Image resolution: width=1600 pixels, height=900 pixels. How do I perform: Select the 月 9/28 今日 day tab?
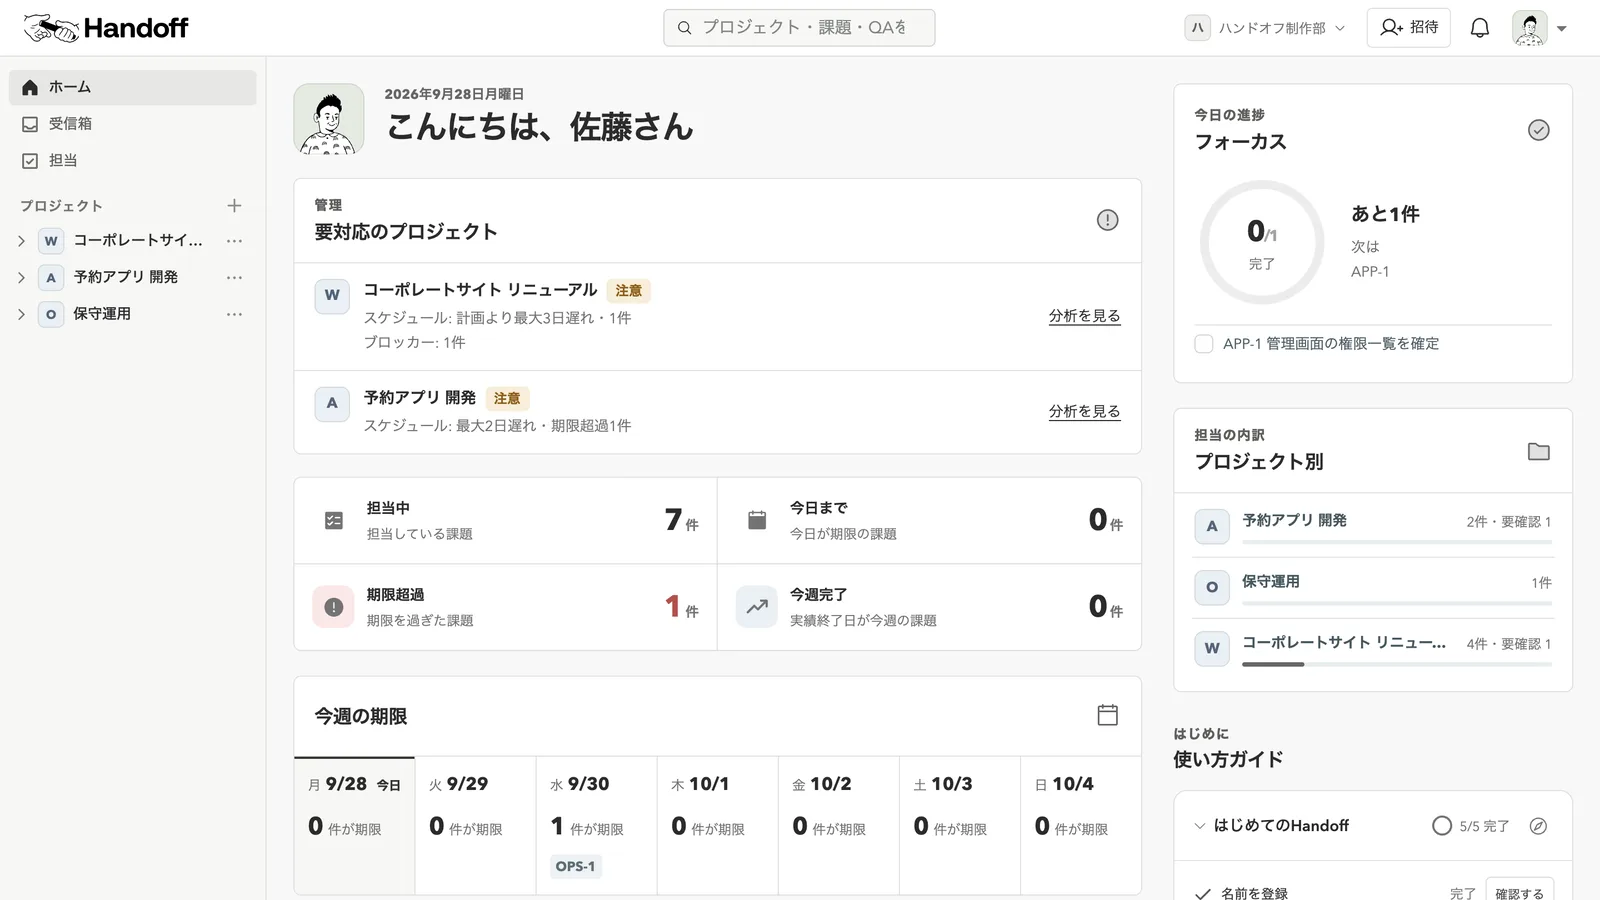(x=354, y=825)
